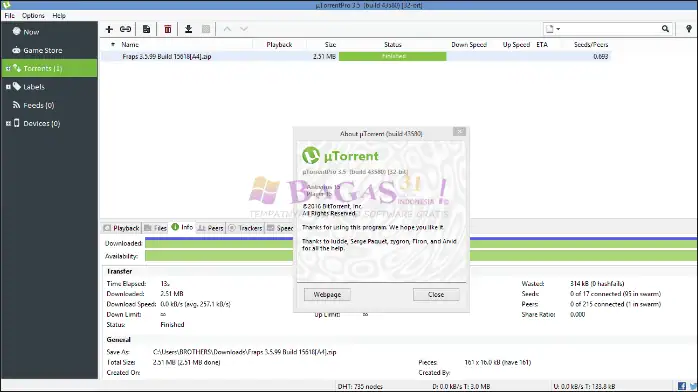Click the Save As path value

pos(244,352)
